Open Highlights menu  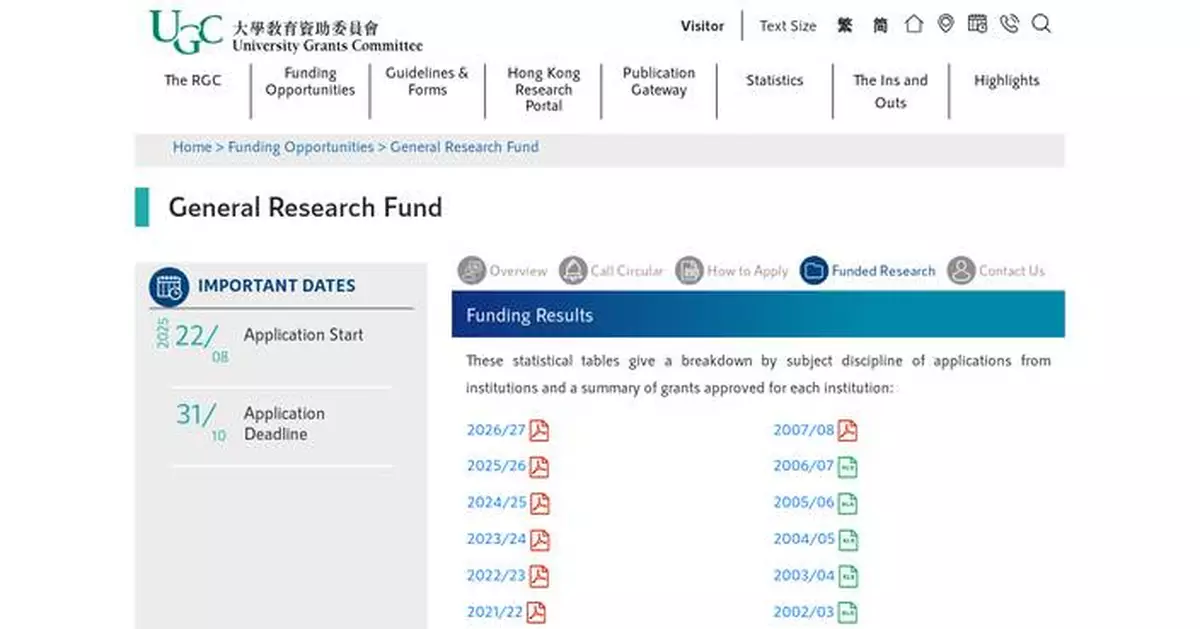[x=1006, y=81]
